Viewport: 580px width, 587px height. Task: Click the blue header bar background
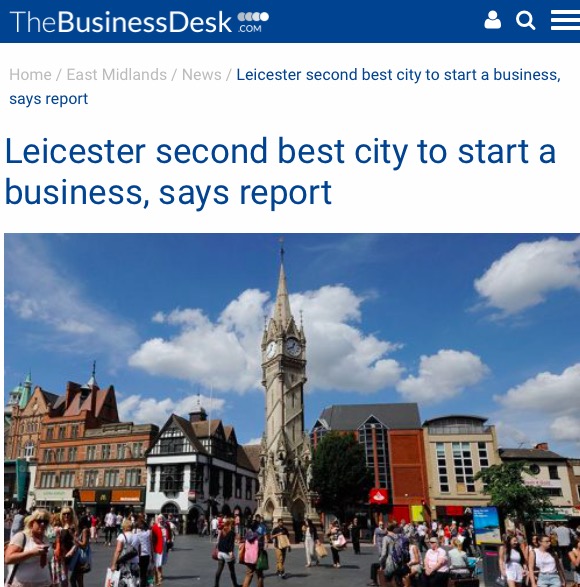click(374, 21)
